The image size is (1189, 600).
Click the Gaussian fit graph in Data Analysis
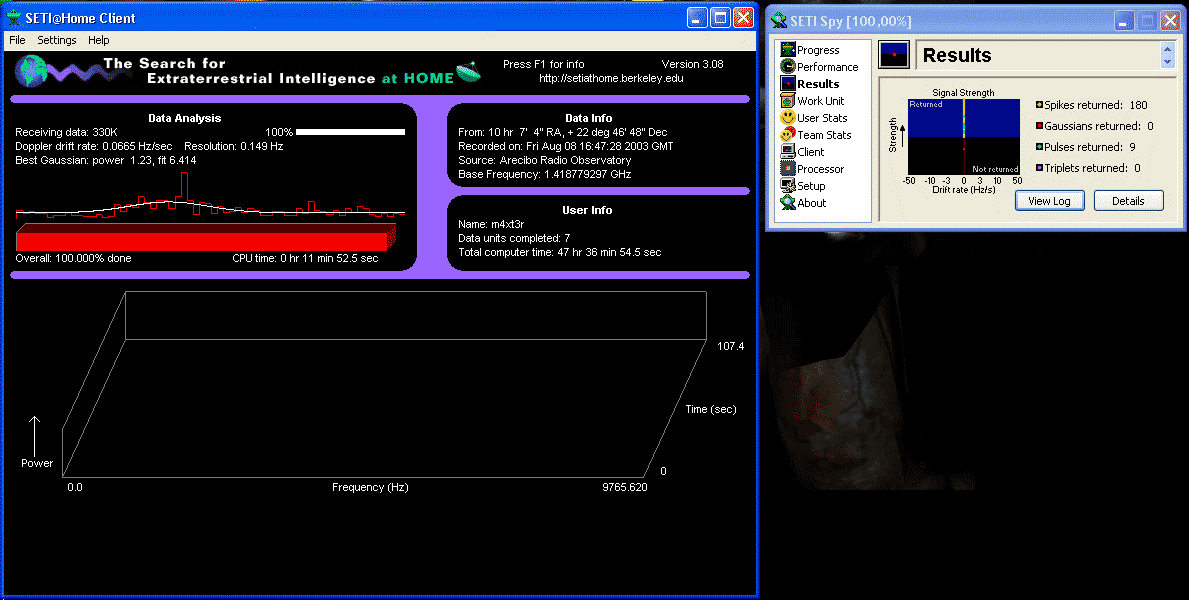pos(210,196)
